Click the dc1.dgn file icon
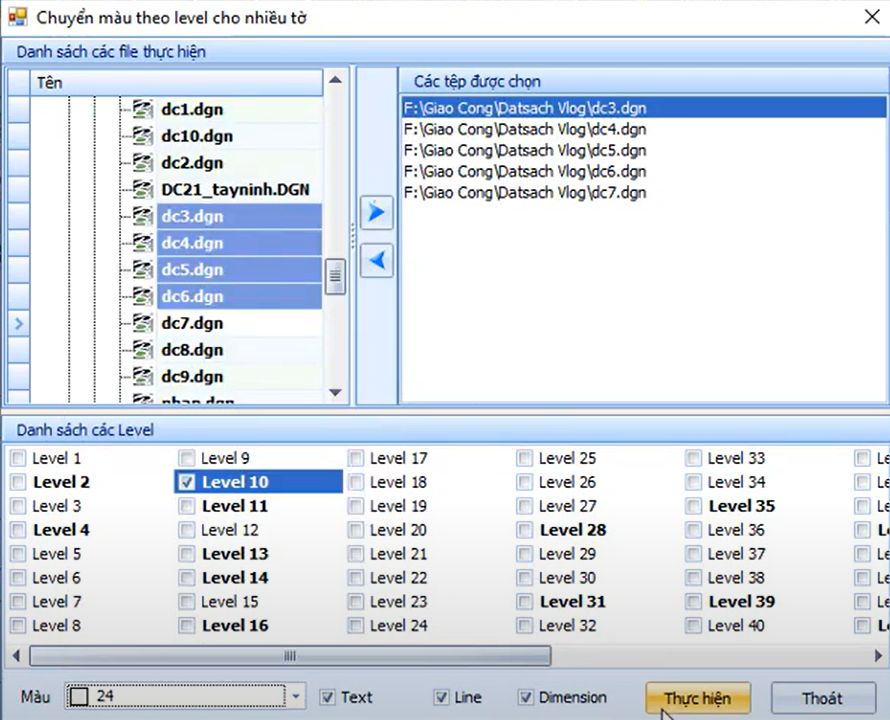 pos(143,109)
